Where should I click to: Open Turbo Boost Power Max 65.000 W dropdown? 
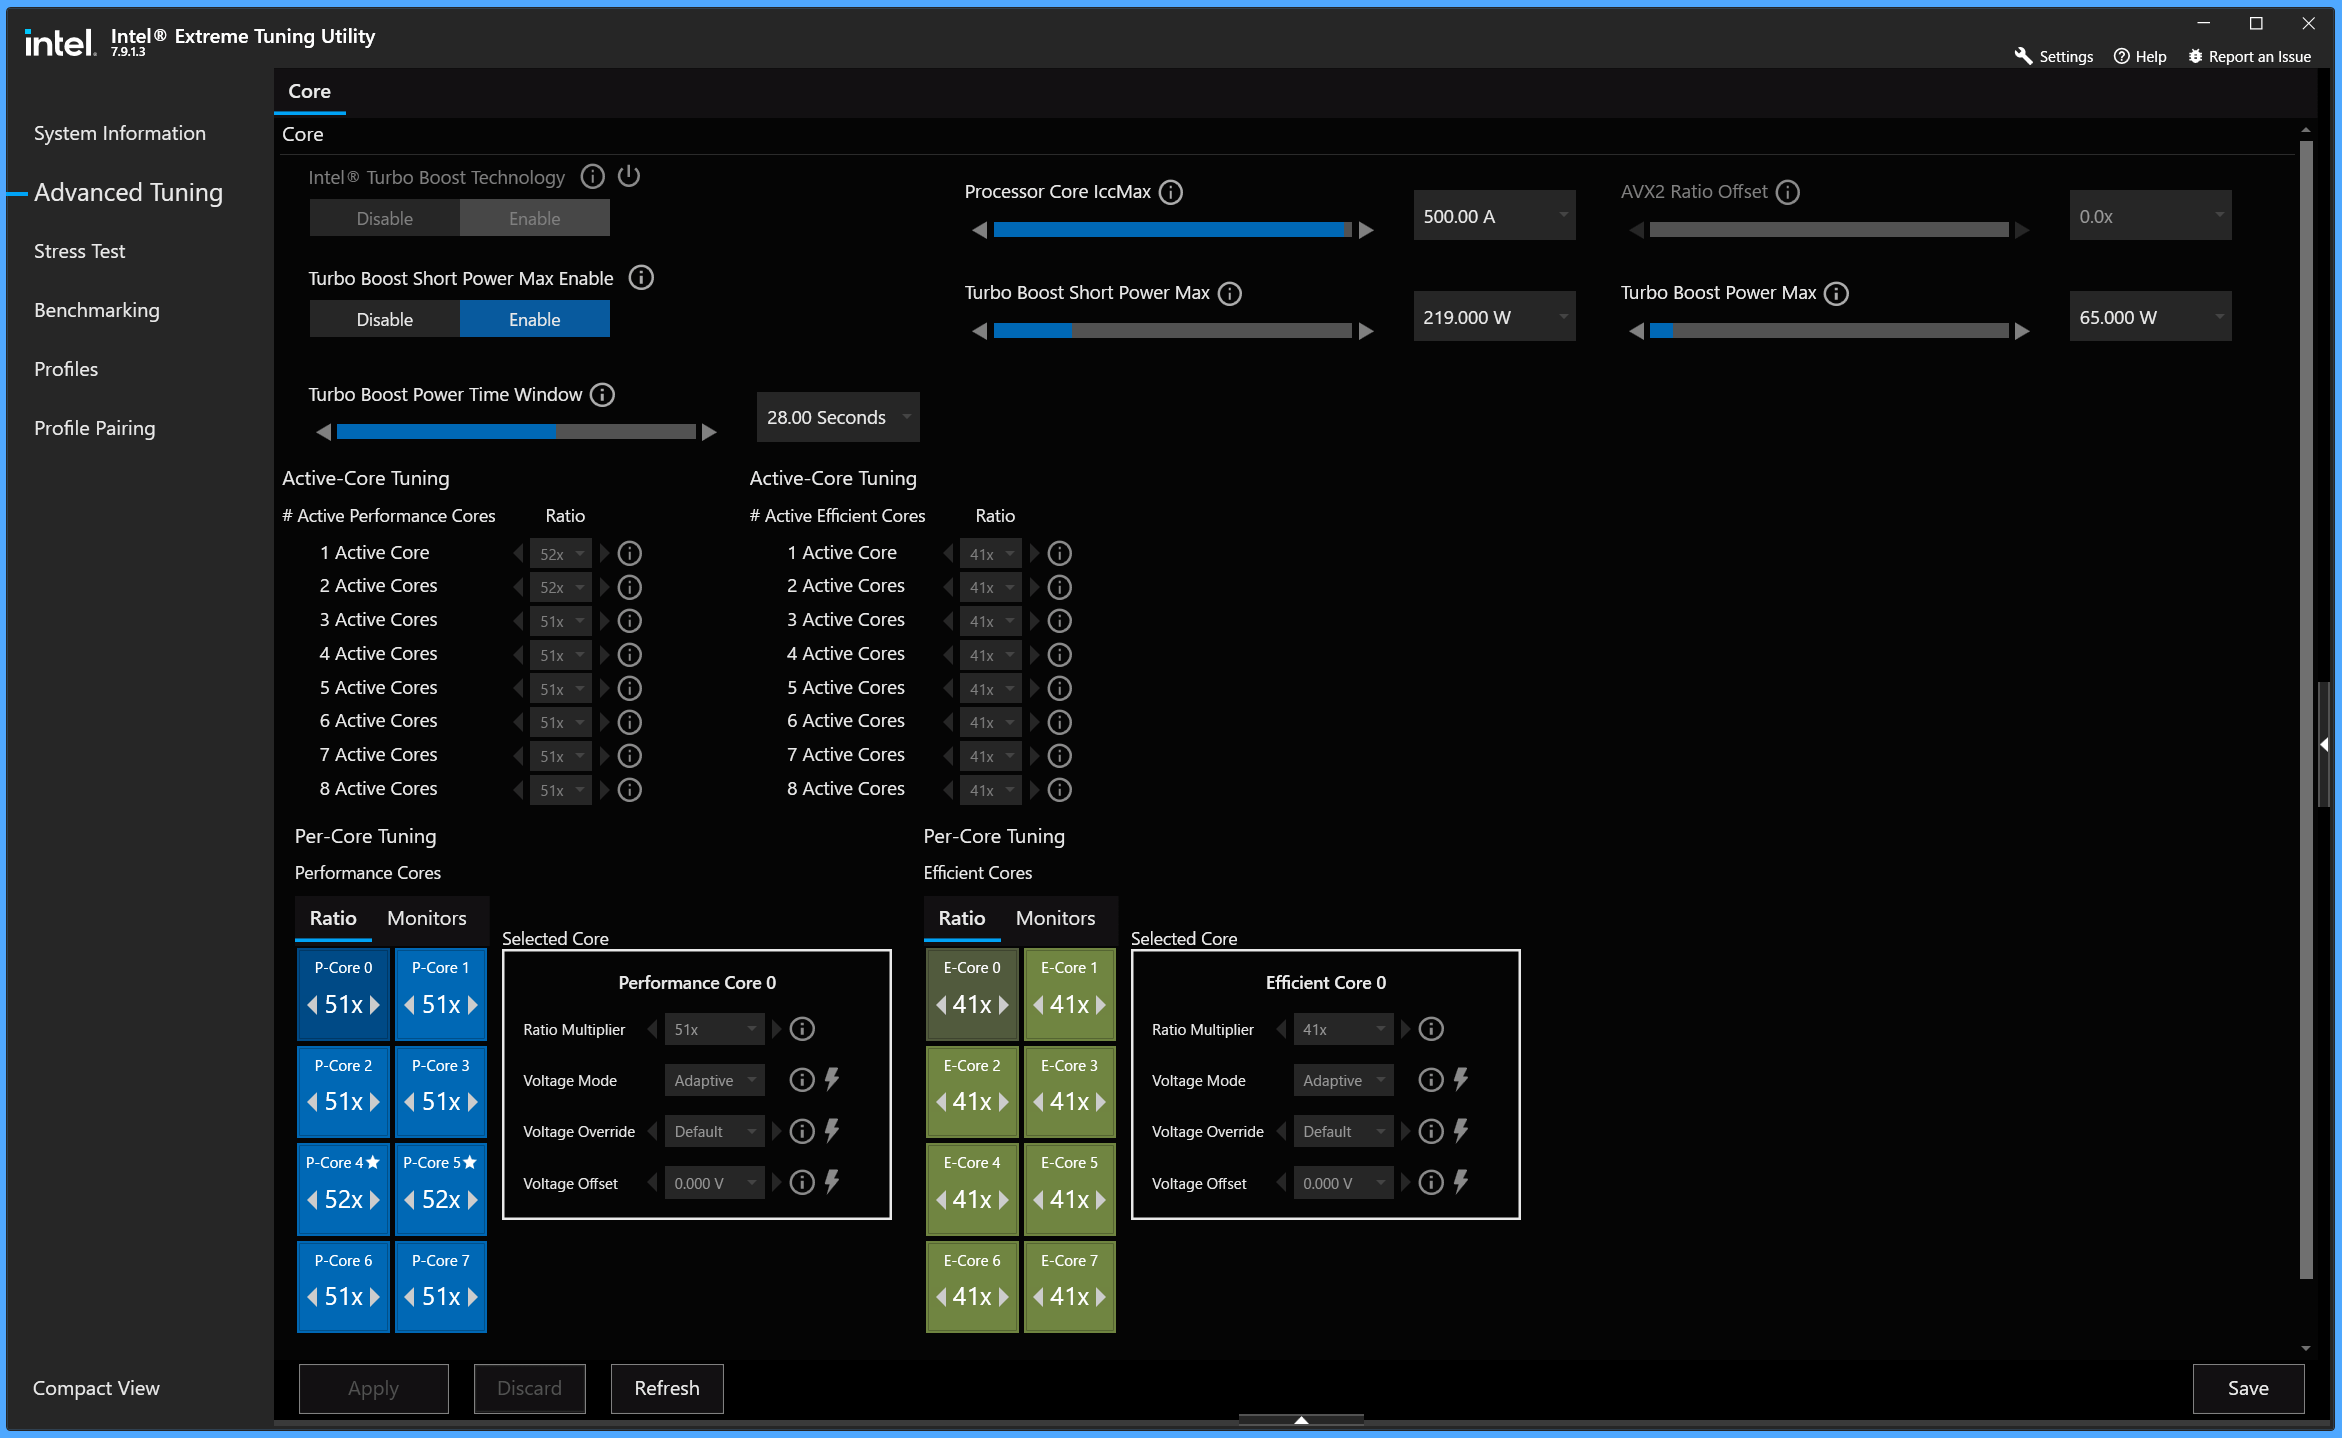[2150, 317]
